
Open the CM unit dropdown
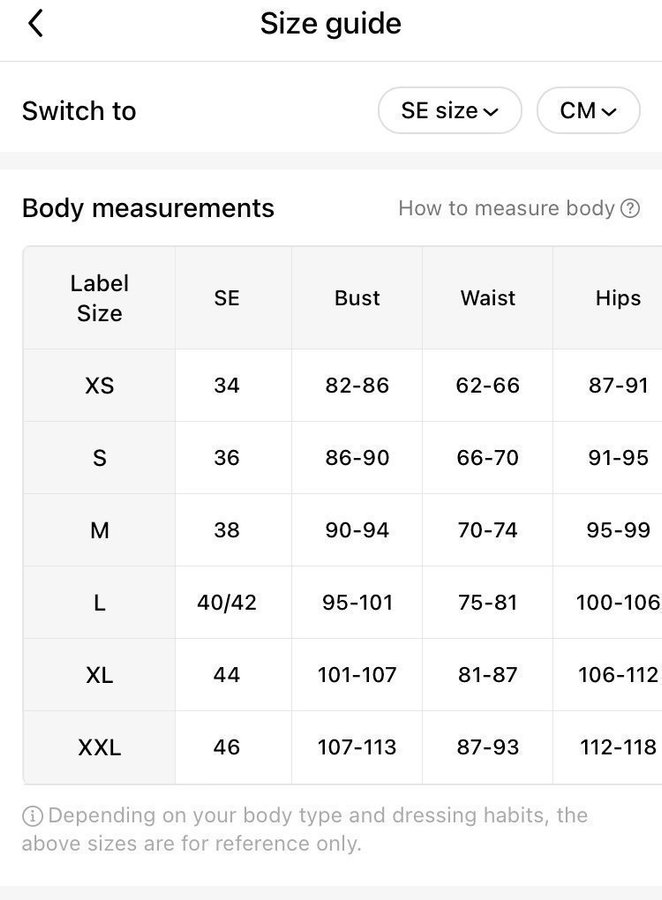coord(587,111)
